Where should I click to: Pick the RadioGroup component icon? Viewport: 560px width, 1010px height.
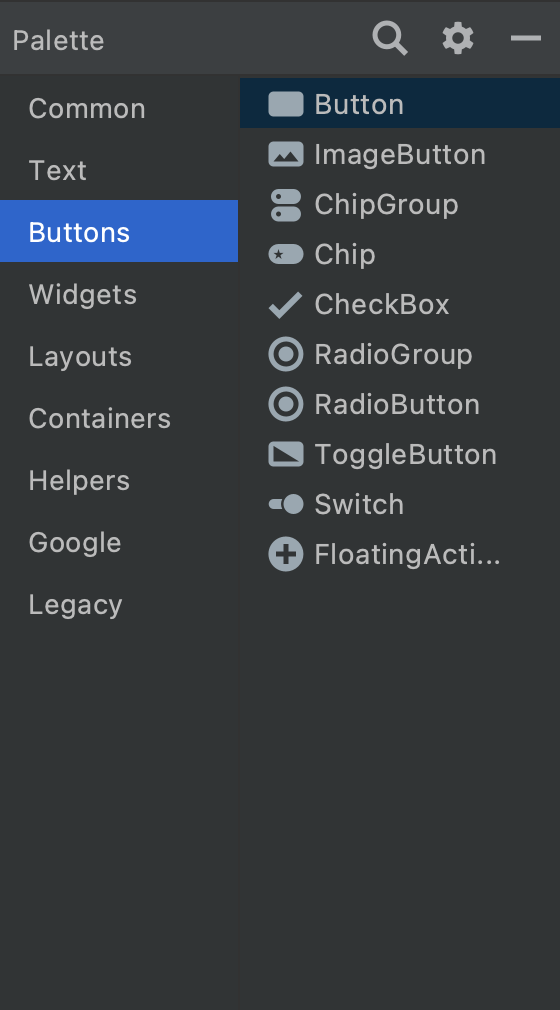point(285,354)
